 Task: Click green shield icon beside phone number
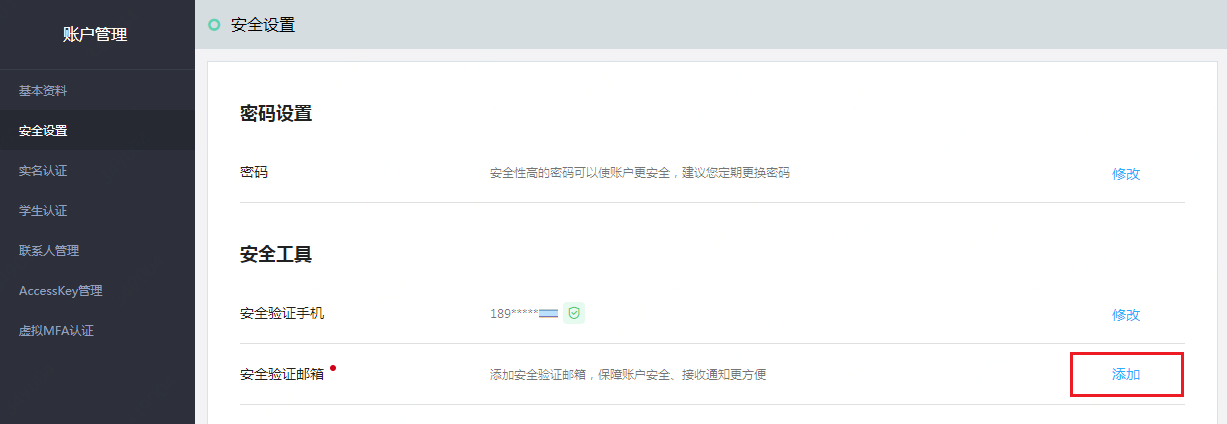coord(574,313)
